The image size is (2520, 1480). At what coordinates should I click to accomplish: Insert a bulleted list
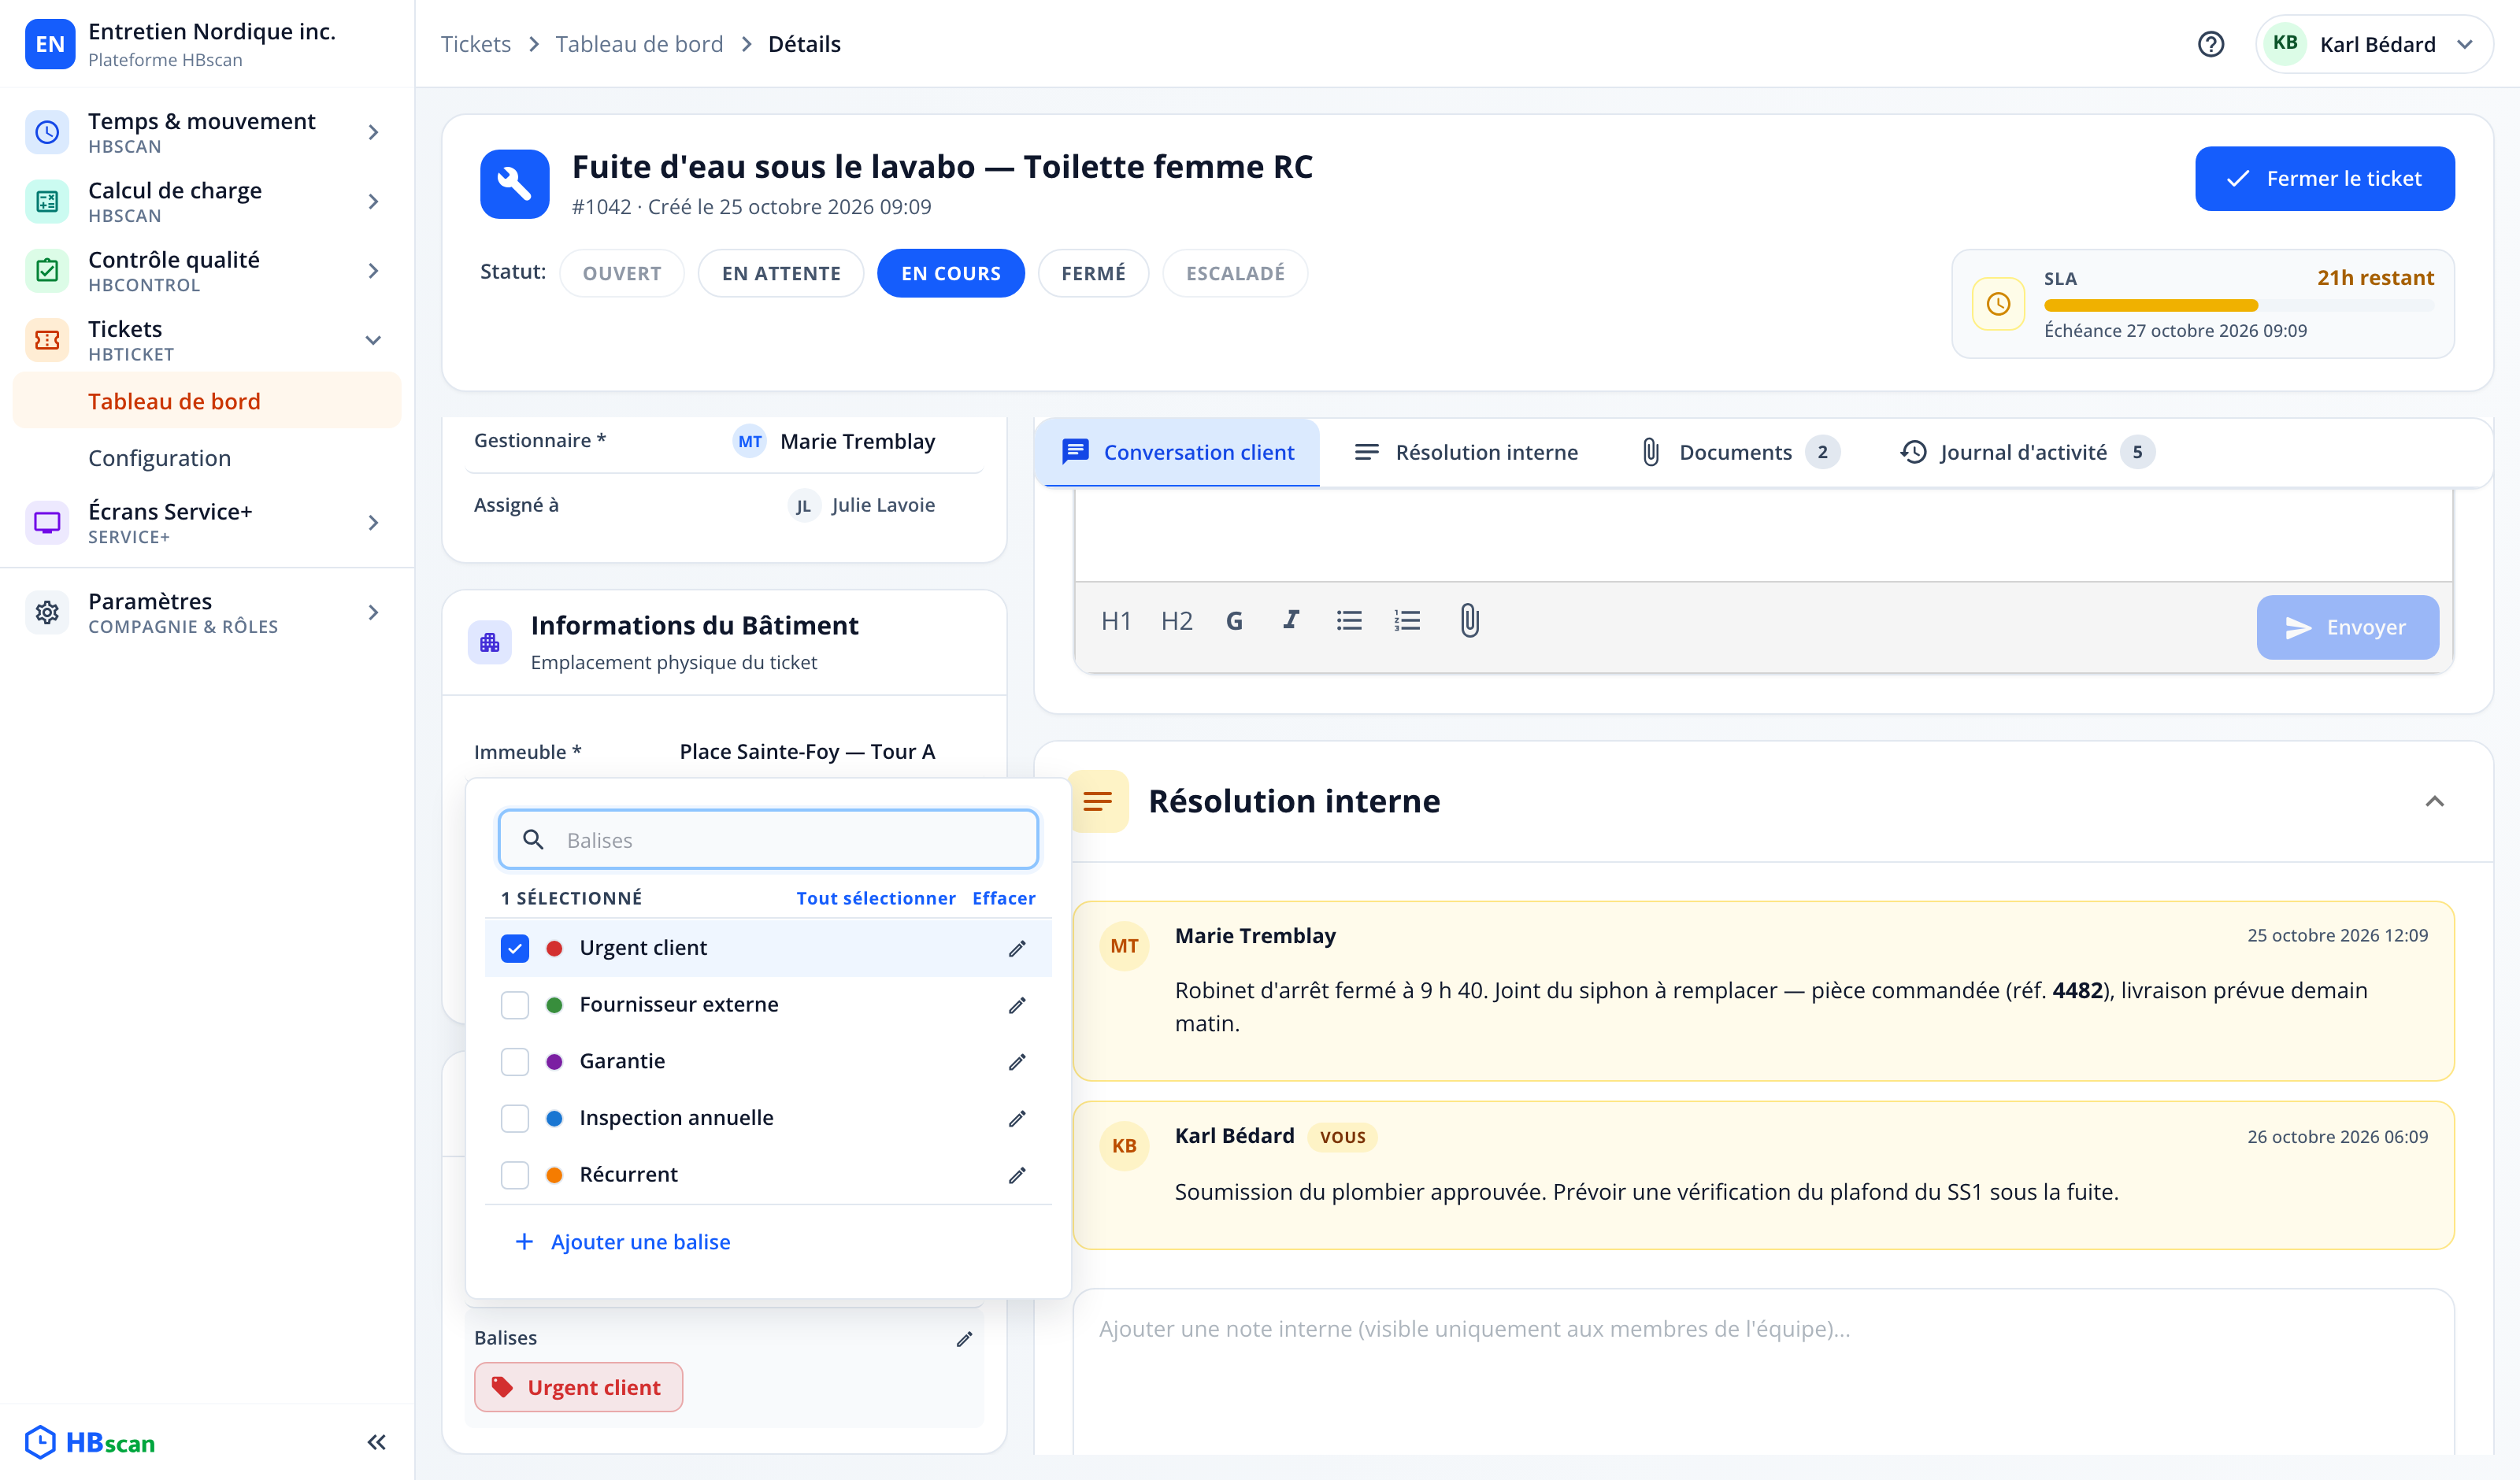(1349, 621)
